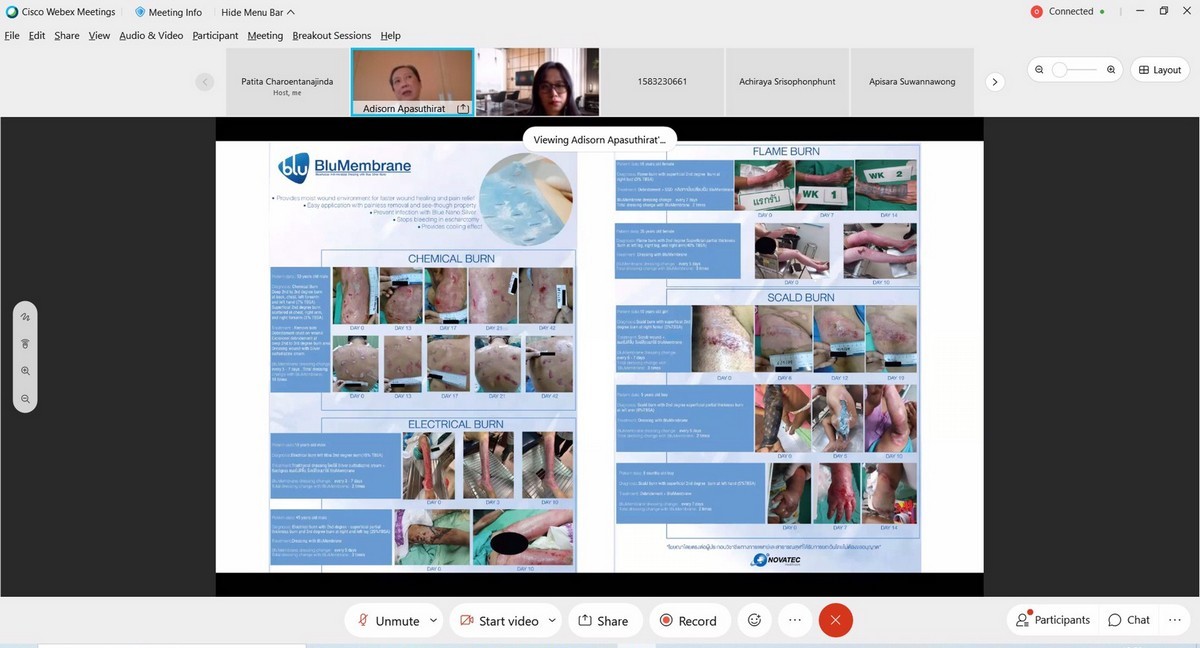Zoom in on the shared content
Viewport: 1200px width, 648px height.
[x=25, y=371]
